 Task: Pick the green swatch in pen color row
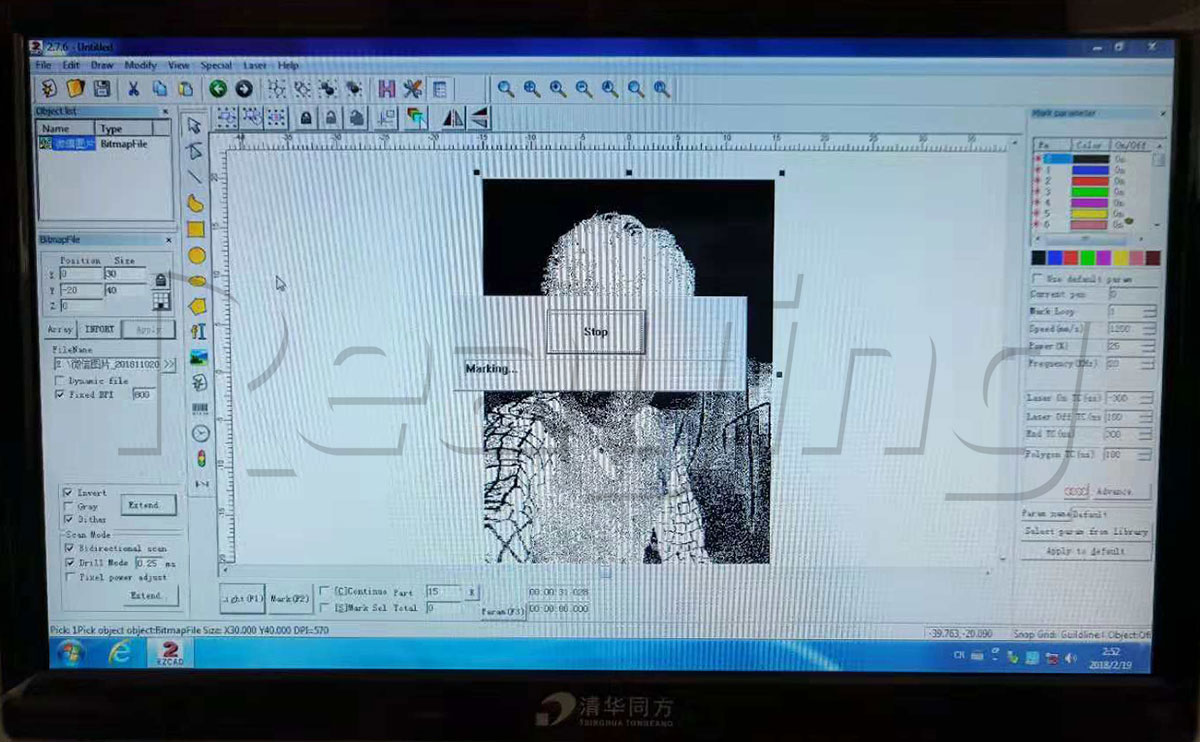click(x=1087, y=258)
